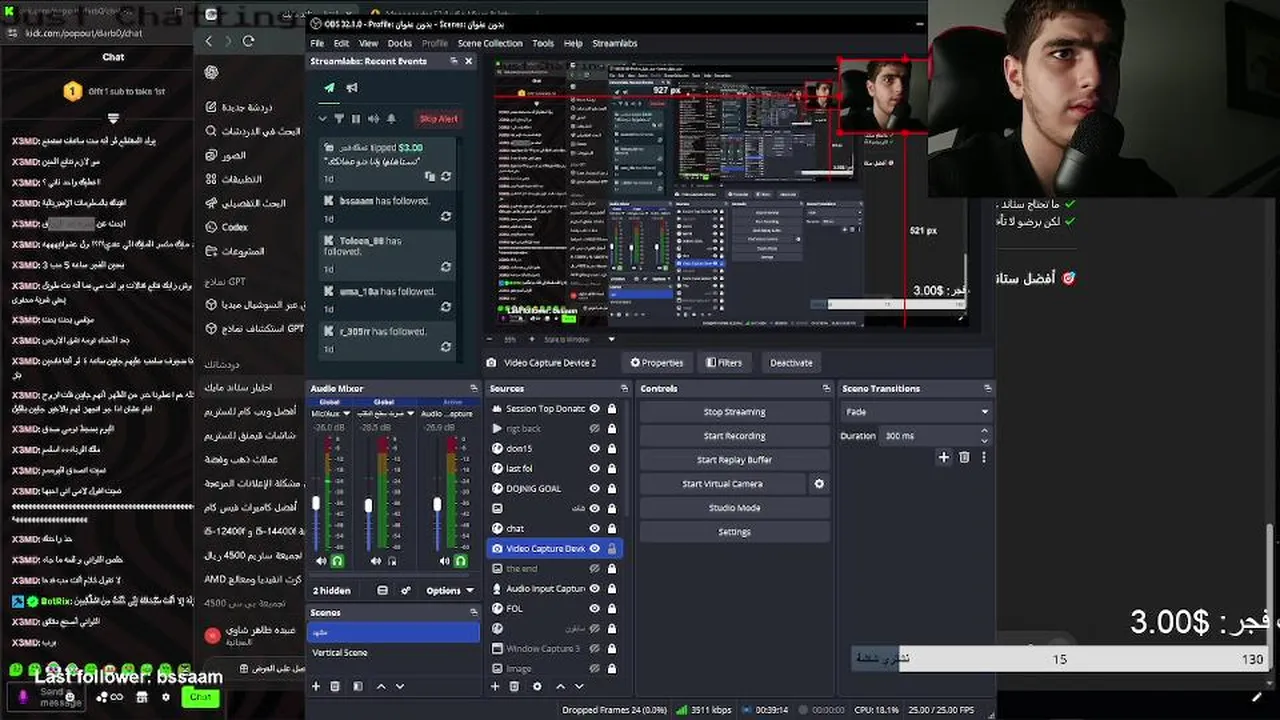Hide the Session Top Donator source
1280x720 pixels.
click(595, 409)
